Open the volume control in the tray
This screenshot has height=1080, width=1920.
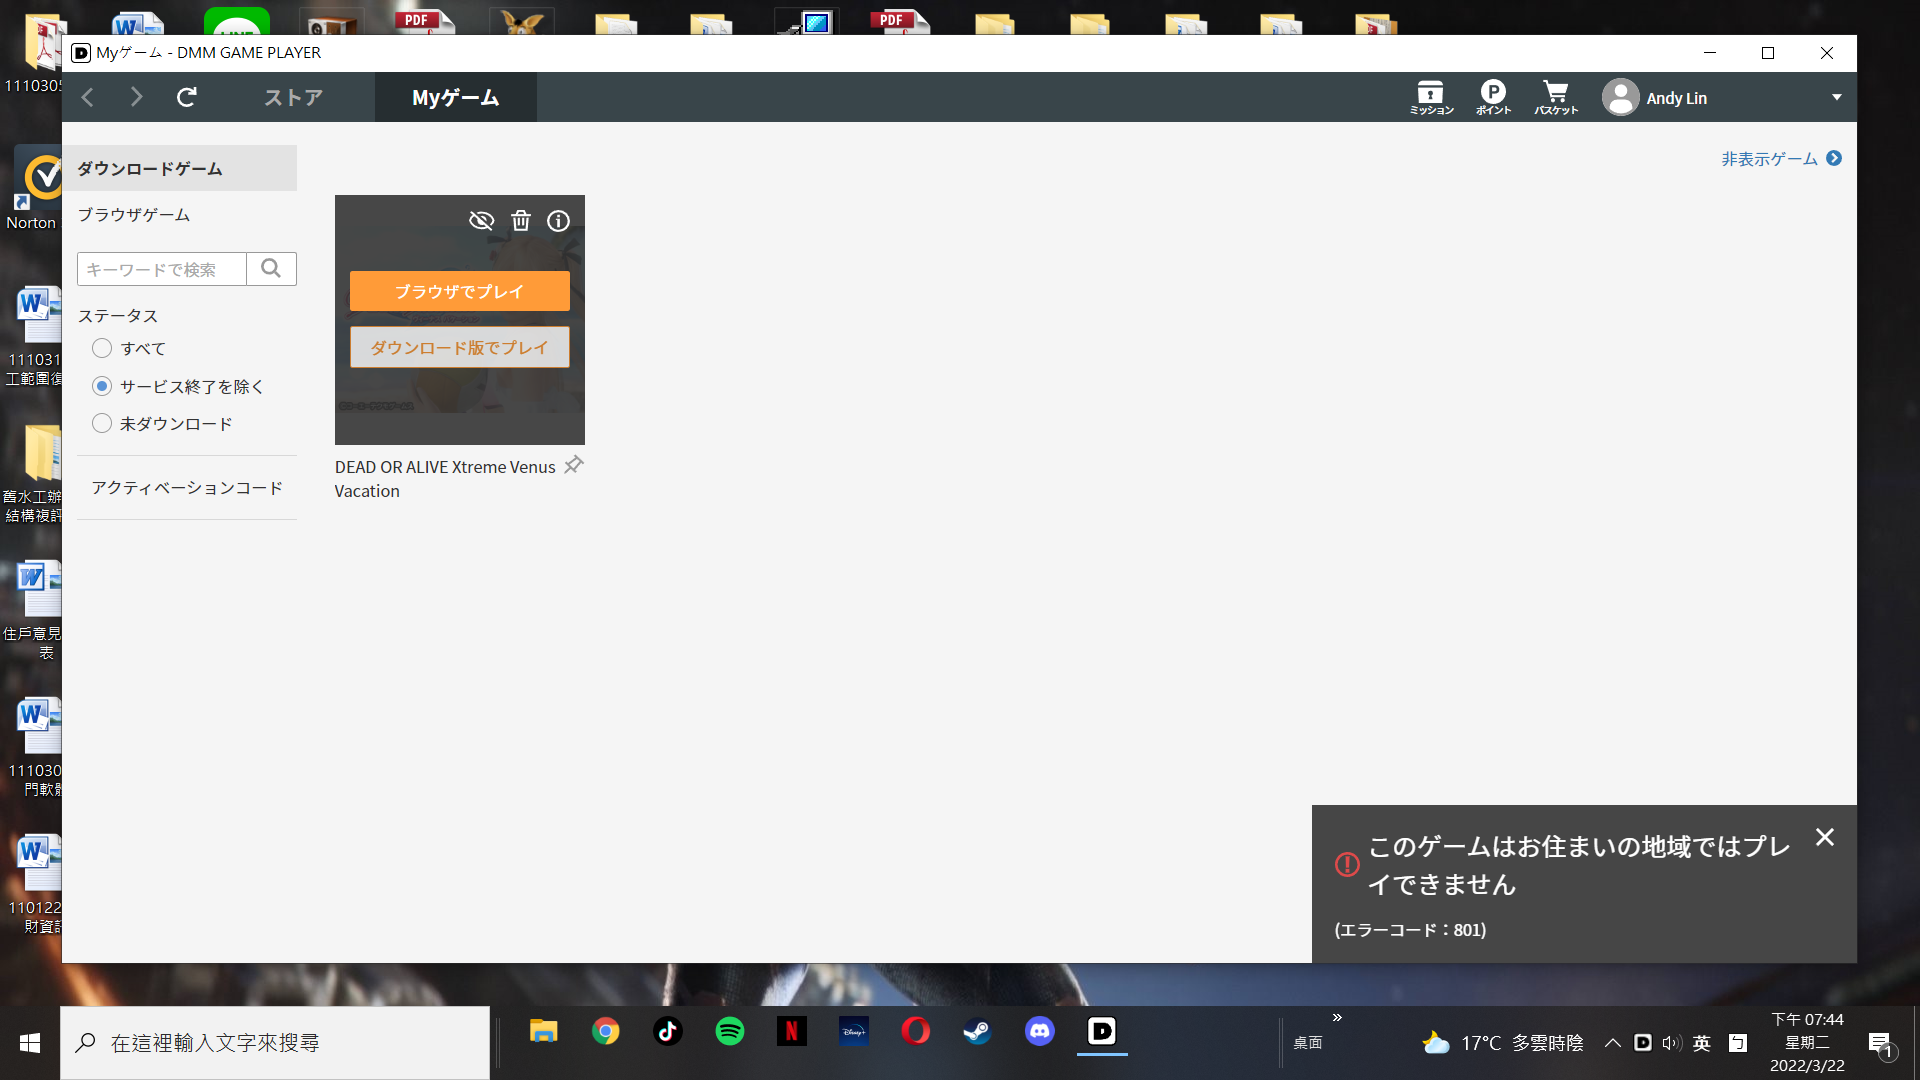click(x=1672, y=1043)
